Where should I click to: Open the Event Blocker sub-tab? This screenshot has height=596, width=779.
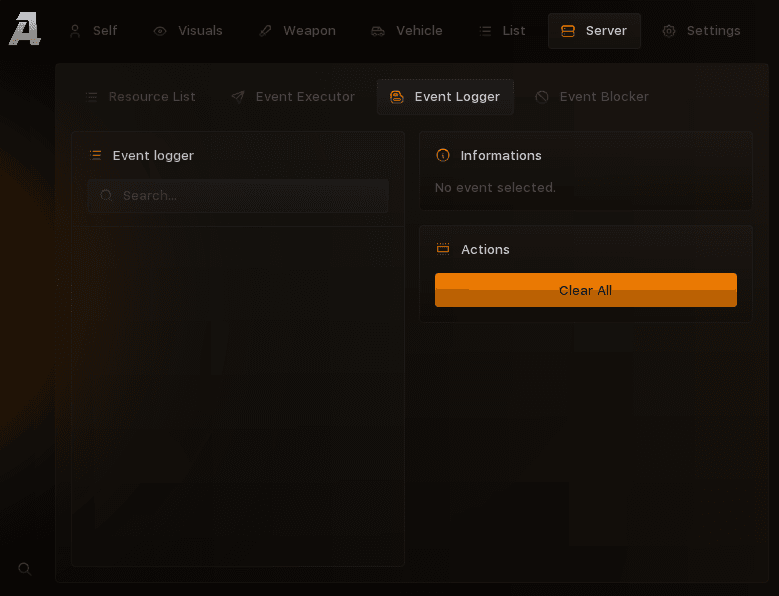(x=592, y=97)
